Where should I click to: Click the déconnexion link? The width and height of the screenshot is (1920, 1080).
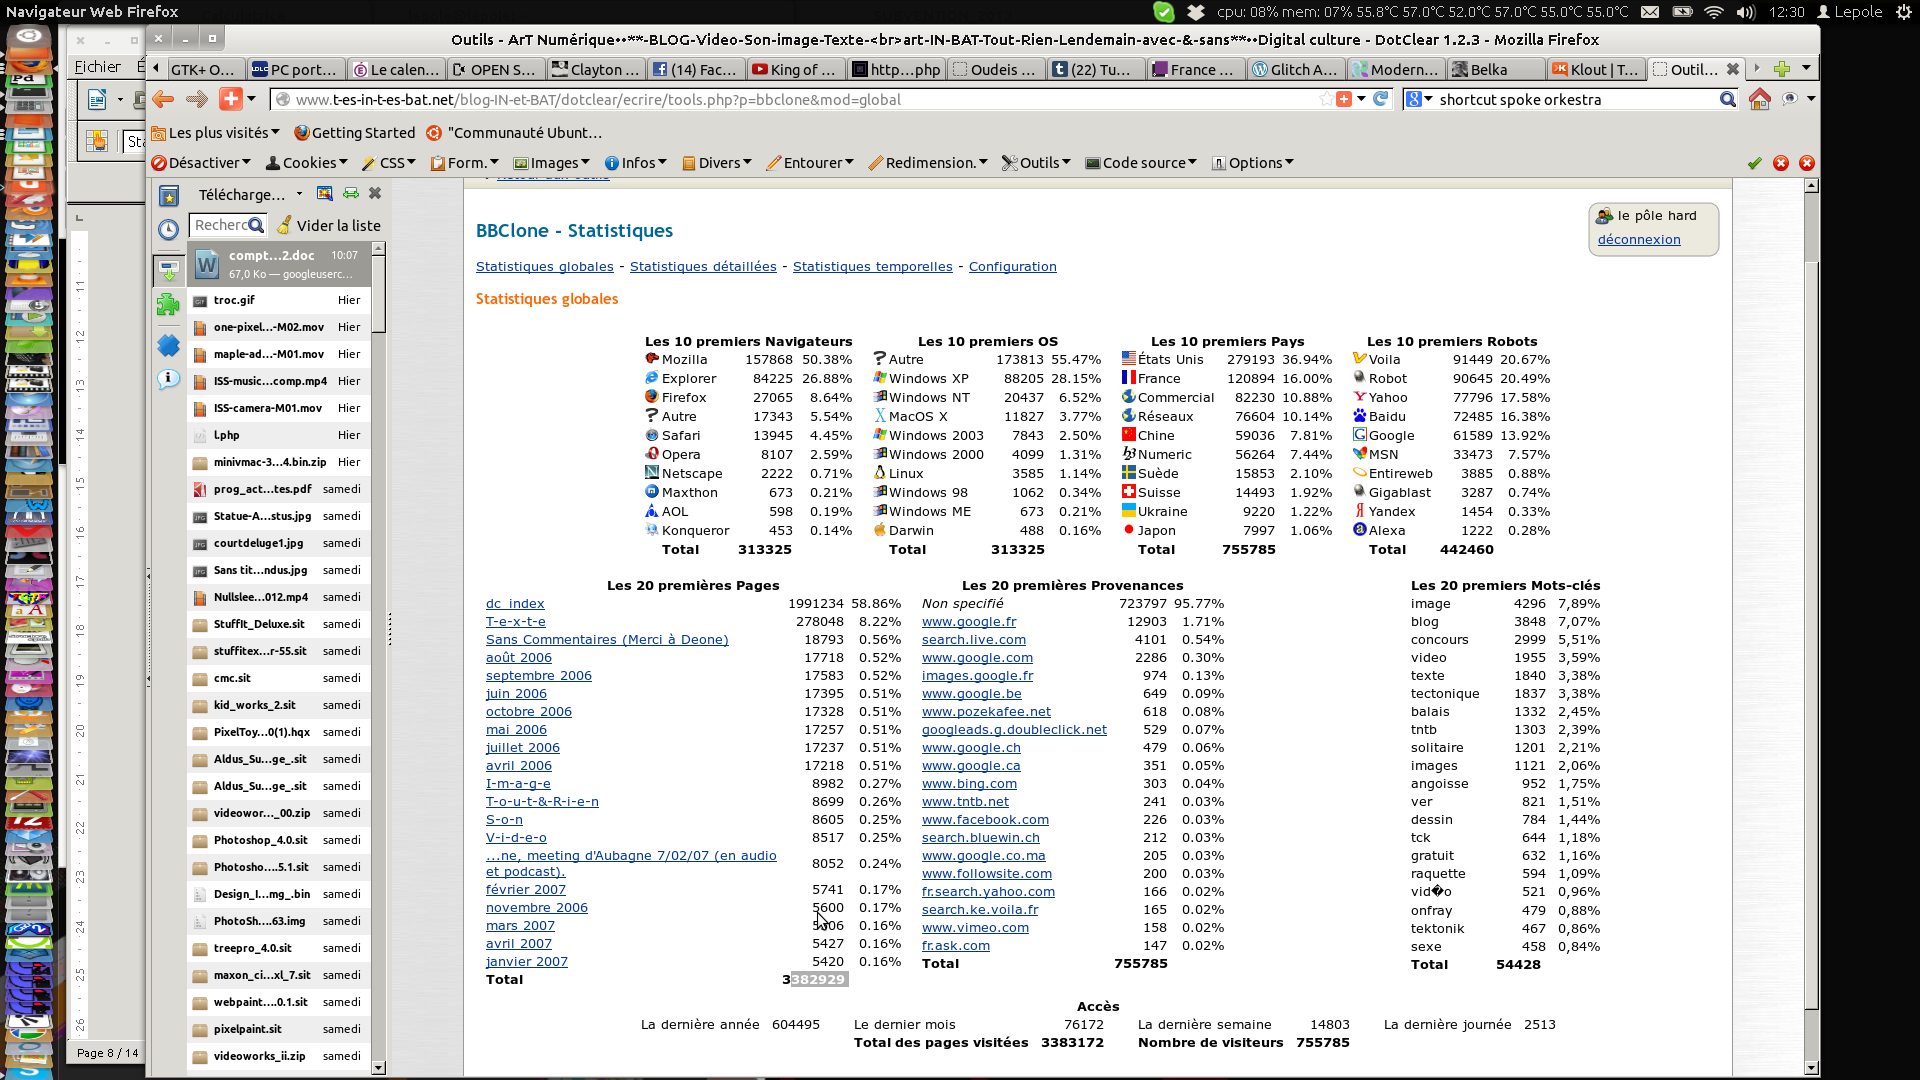click(x=1638, y=240)
